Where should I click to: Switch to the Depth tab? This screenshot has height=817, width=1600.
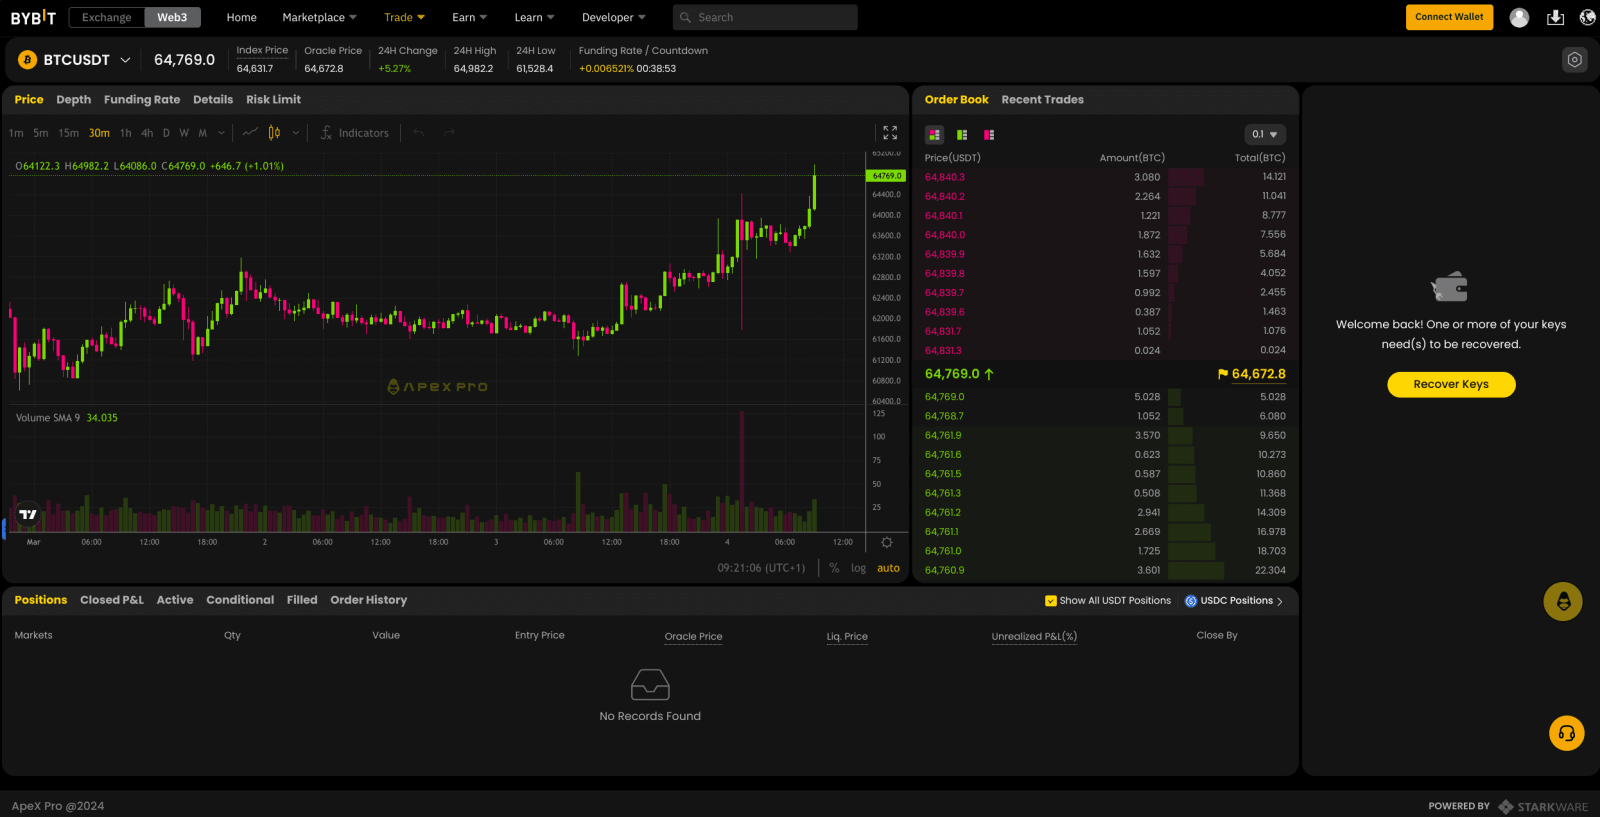(x=74, y=100)
